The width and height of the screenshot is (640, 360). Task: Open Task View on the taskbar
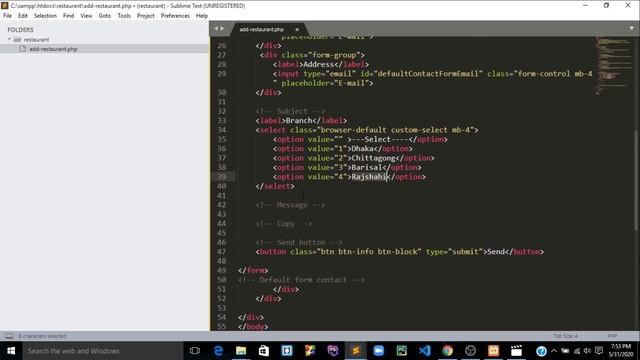pyautogui.click(x=195, y=351)
